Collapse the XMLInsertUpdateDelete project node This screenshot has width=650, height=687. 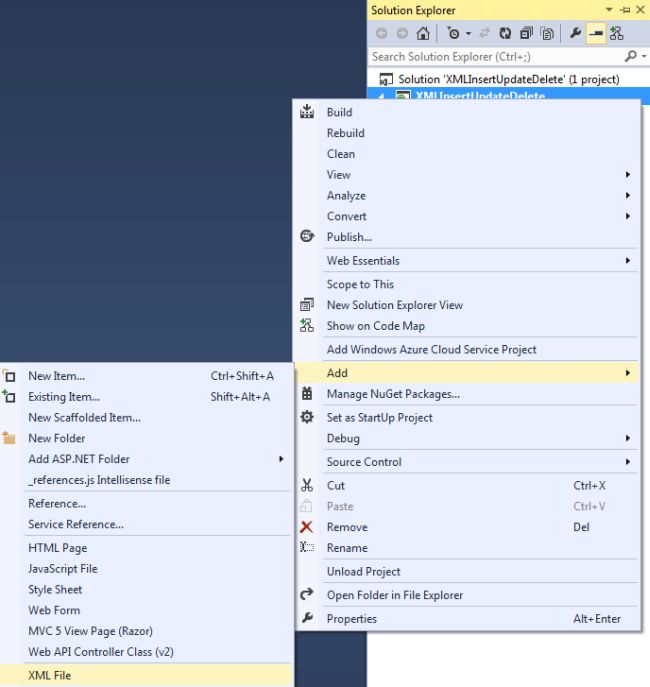(x=381, y=96)
